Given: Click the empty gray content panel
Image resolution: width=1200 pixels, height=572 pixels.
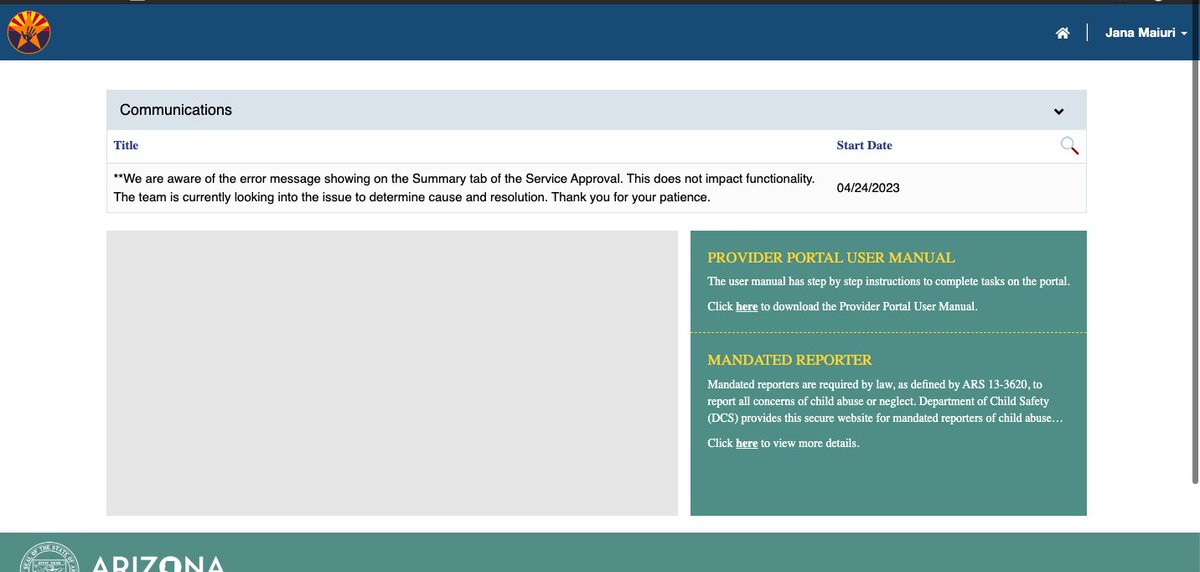Looking at the screenshot, I should [x=392, y=373].
